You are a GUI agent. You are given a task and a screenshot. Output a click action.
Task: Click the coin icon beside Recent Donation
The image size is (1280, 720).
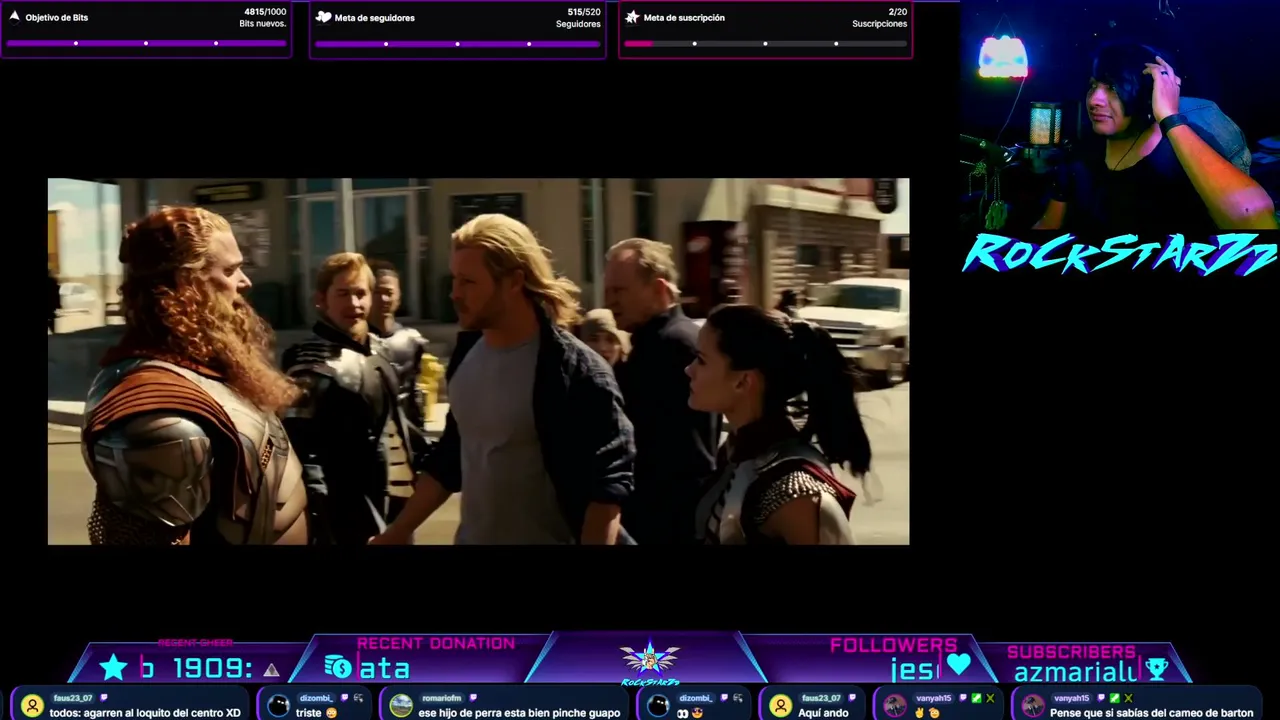pos(338,667)
